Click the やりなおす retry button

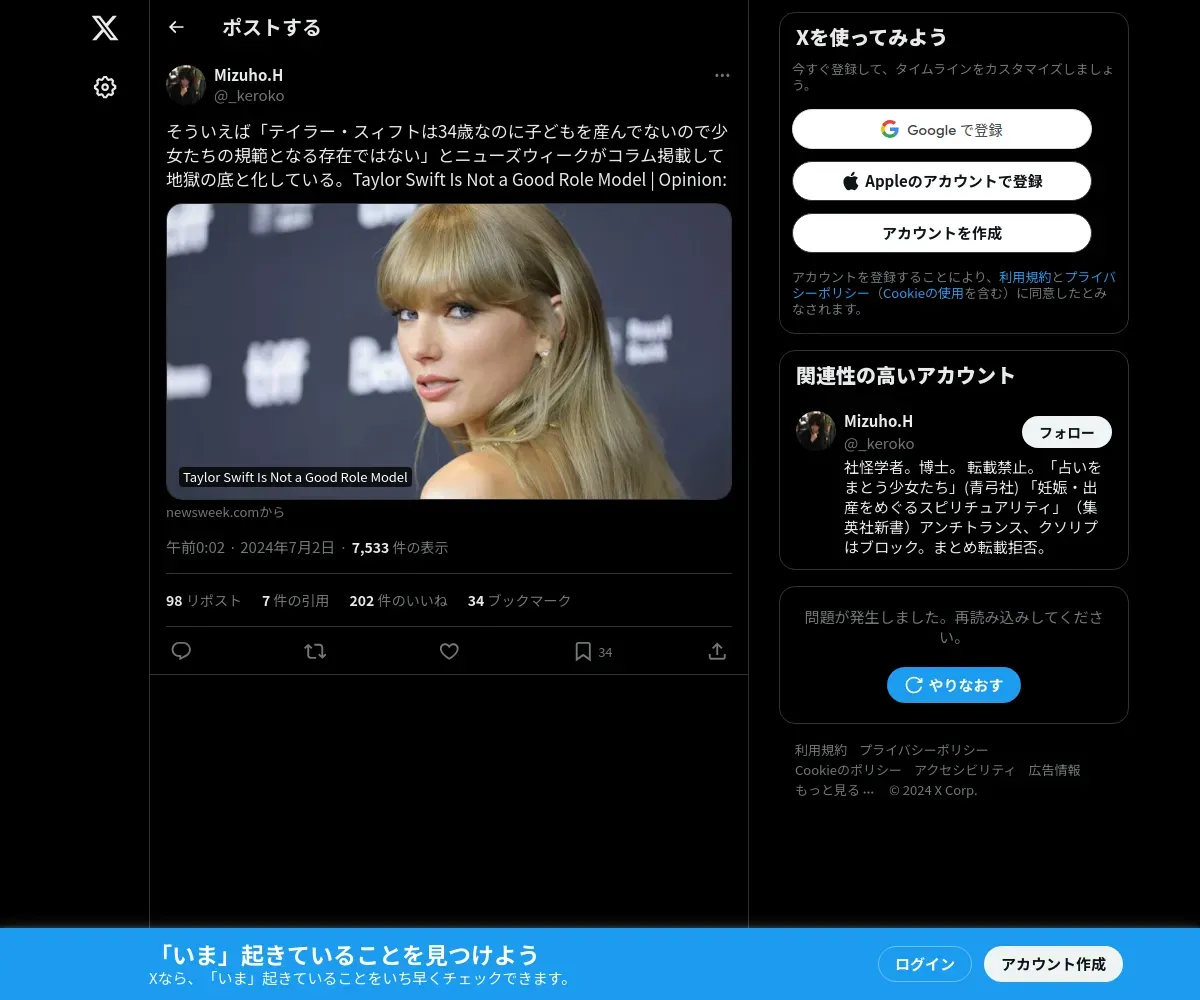(954, 685)
